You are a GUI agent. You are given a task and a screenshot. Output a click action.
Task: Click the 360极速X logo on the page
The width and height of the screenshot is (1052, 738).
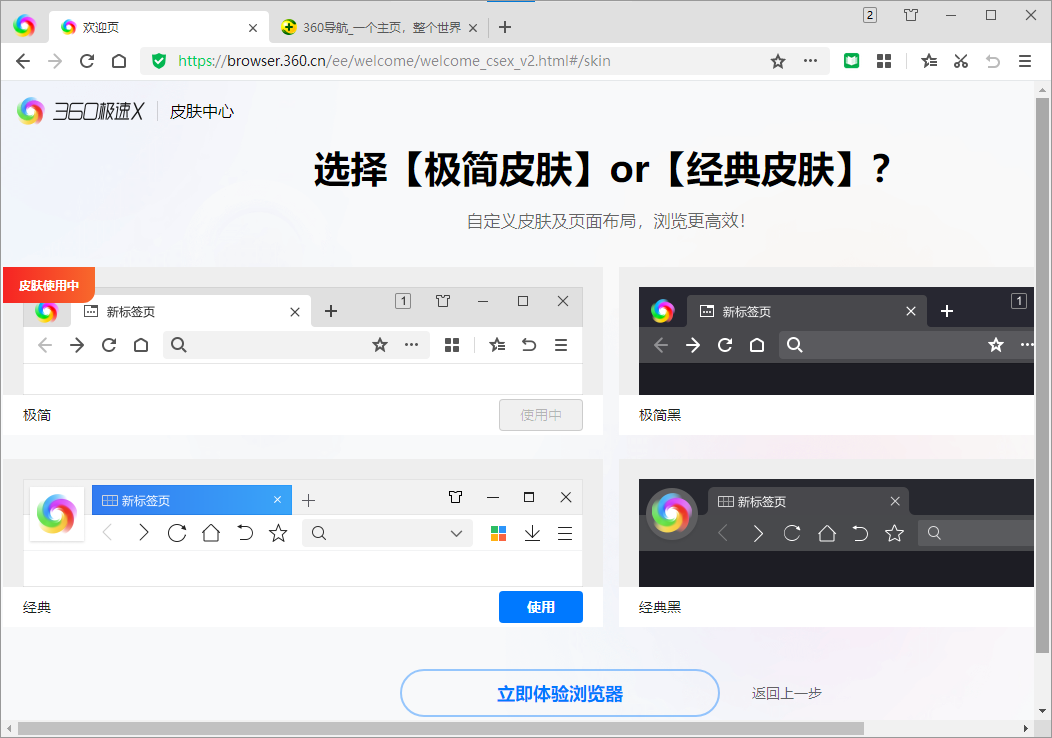81,111
